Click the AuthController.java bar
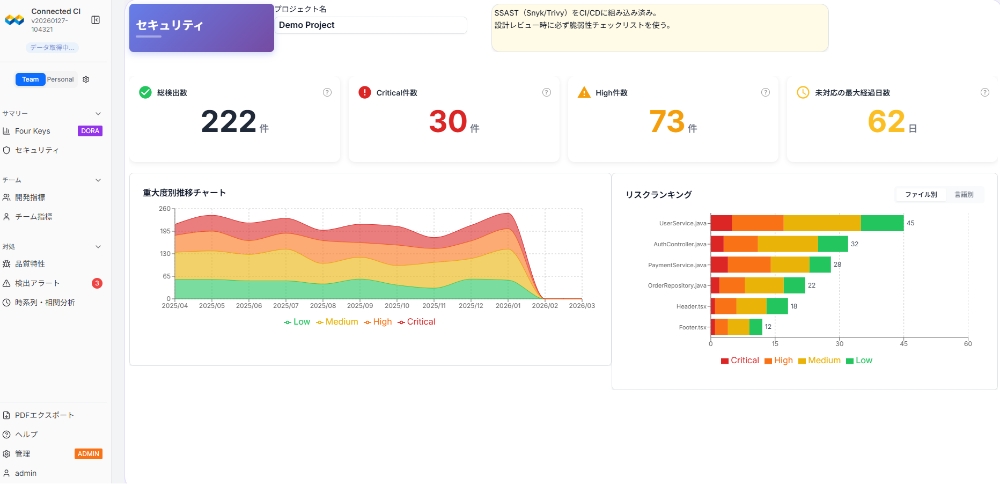1000x484 pixels. click(x=779, y=244)
